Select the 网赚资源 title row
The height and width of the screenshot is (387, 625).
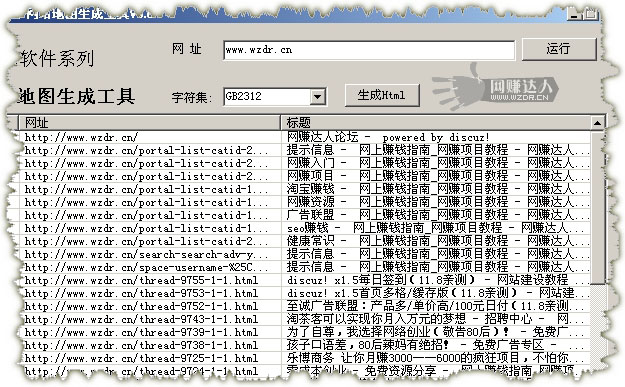438,202
